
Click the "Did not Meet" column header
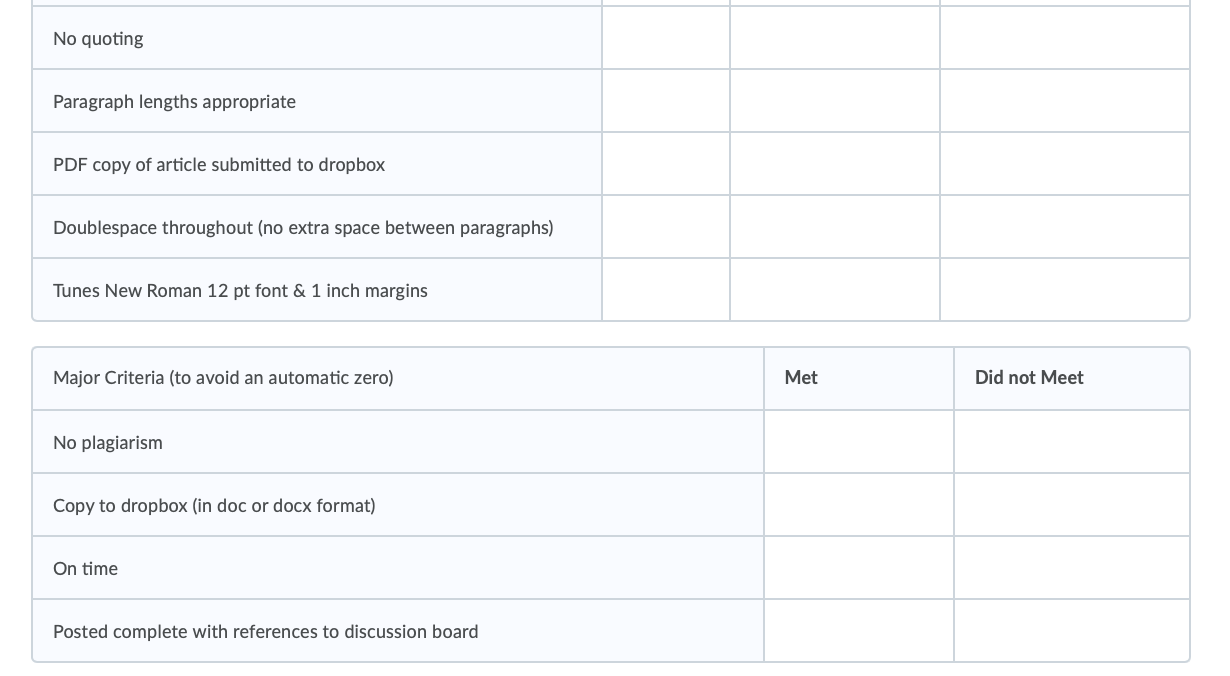click(x=1029, y=378)
